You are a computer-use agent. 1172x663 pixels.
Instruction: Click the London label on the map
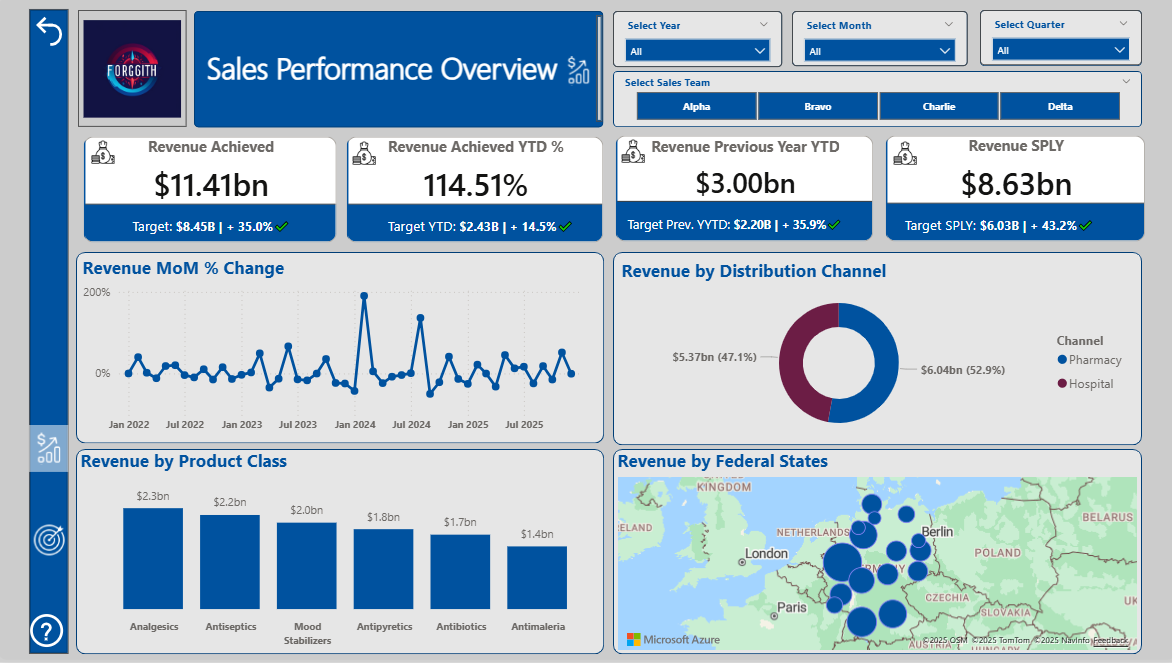point(766,554)
